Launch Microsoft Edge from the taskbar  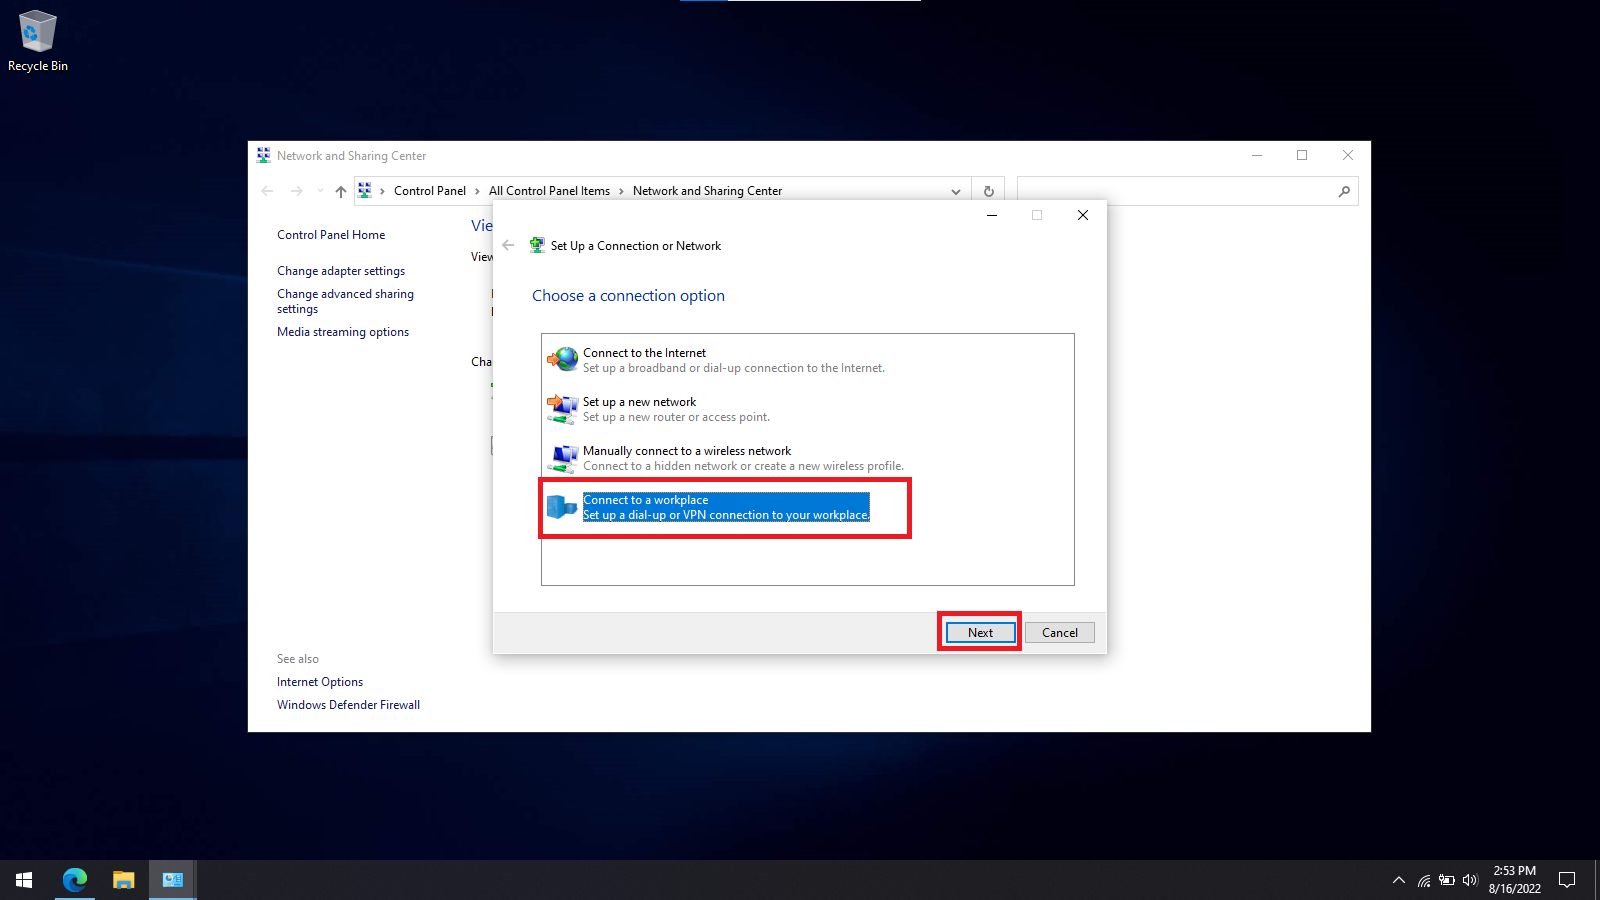click(x=75, y=880)
